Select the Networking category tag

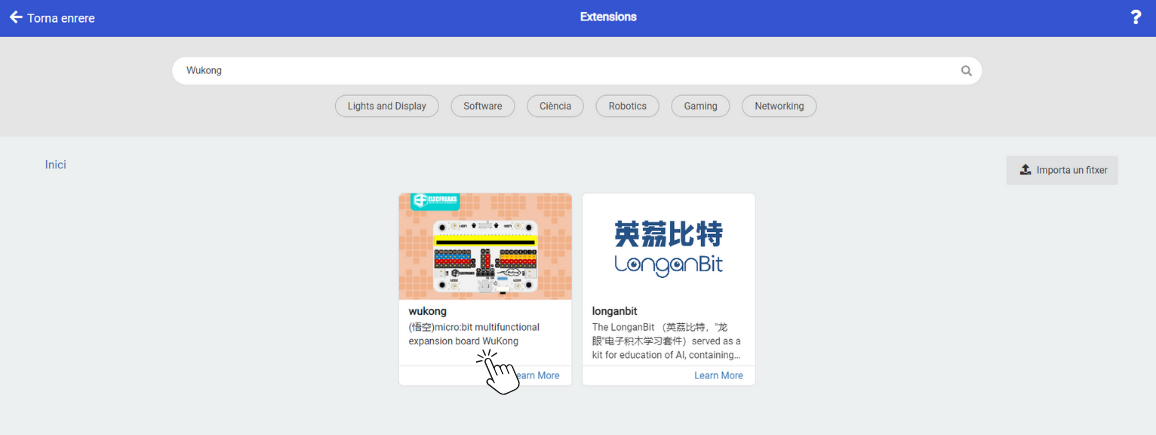tap(779, 106)
